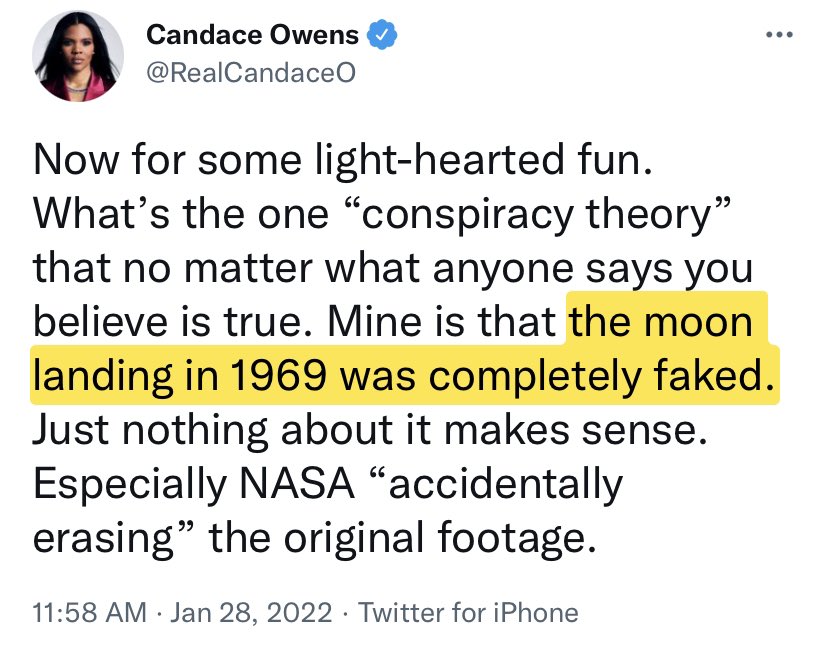Image resolution: width=828 pixels, height=648 pixels.
Task: Click the highlighted words "completely faked."
Action: pos(601,375)
